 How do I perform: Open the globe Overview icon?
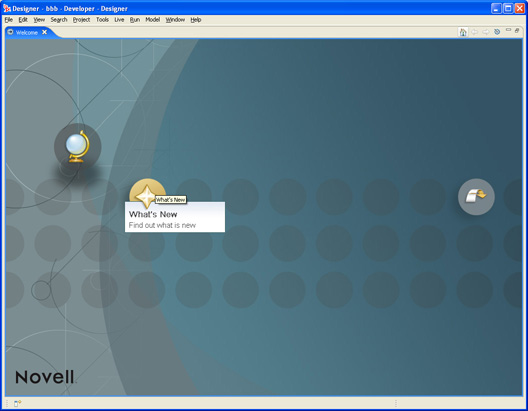[77, 146]
